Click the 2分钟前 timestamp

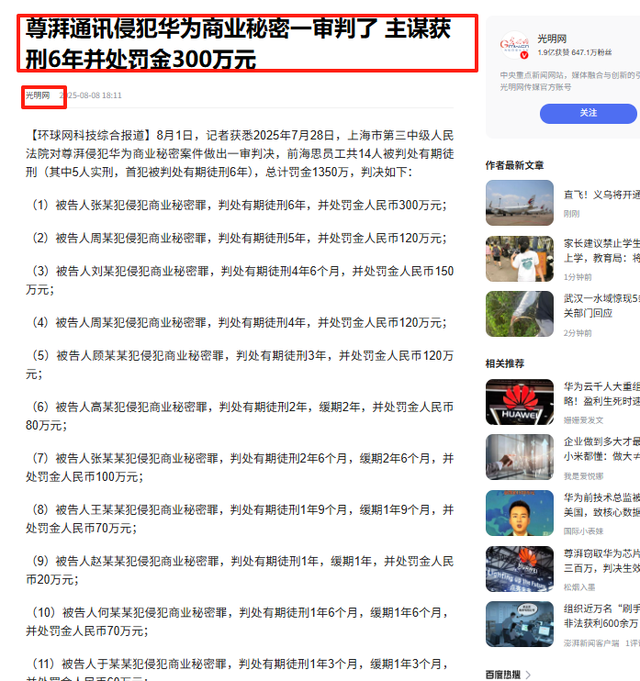577,333
